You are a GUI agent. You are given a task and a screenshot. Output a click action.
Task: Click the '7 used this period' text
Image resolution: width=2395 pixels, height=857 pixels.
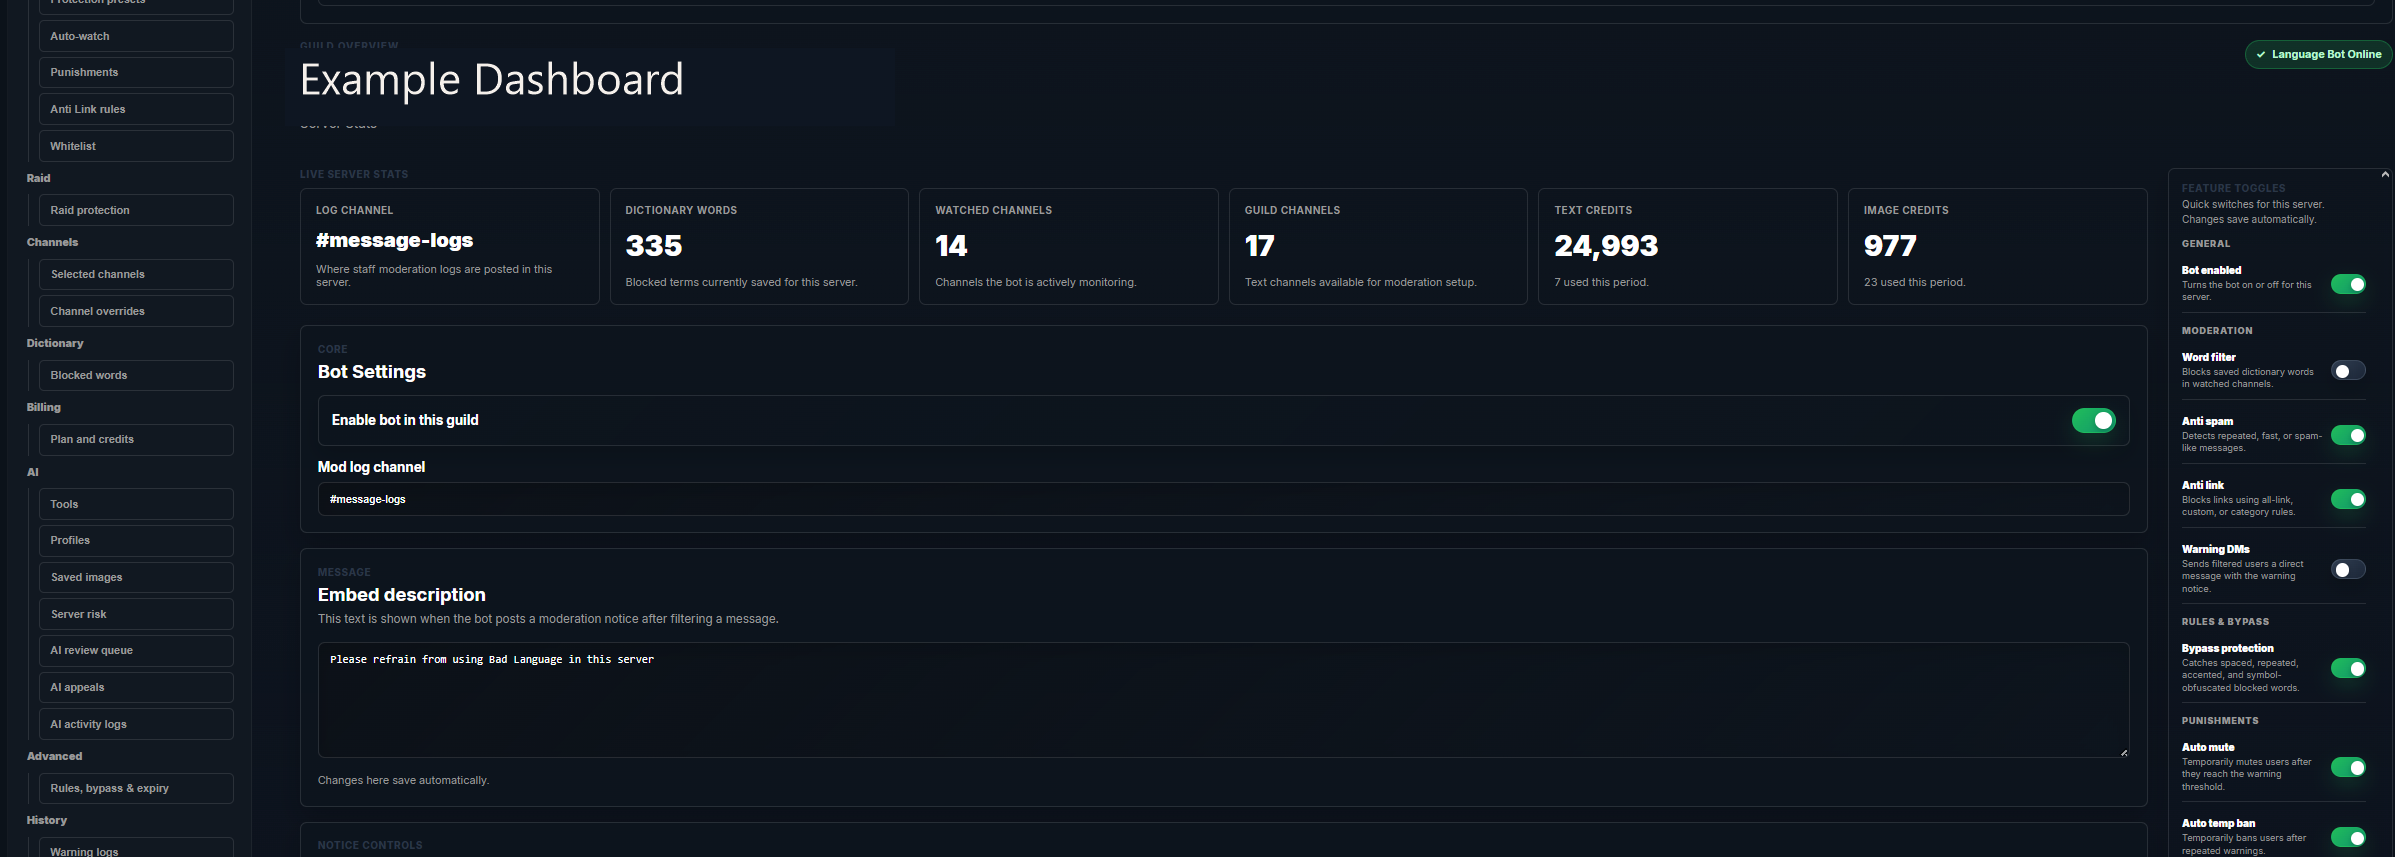tap(1601, 282)
